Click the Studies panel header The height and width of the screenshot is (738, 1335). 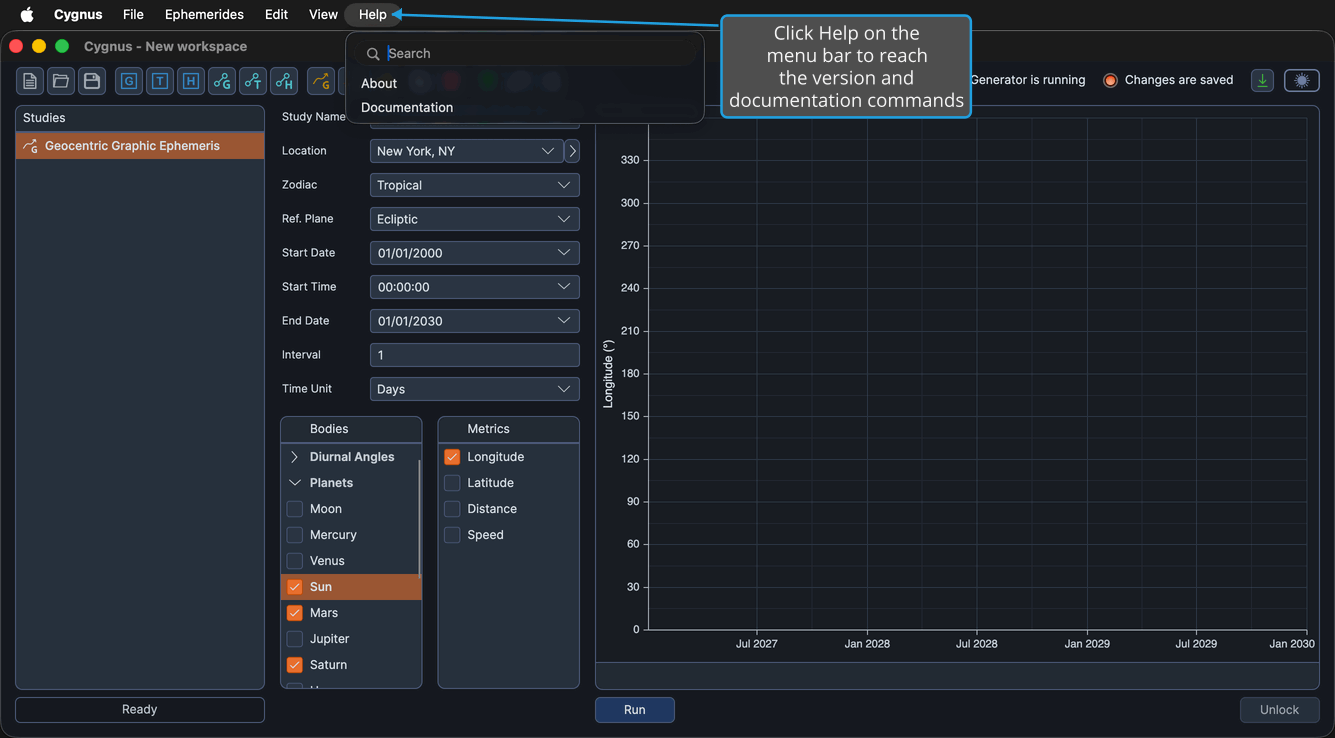140,118
